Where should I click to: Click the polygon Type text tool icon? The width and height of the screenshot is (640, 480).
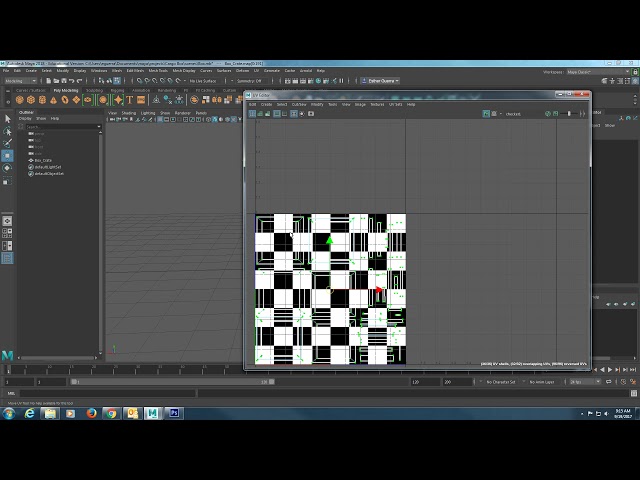pos(129,100)
